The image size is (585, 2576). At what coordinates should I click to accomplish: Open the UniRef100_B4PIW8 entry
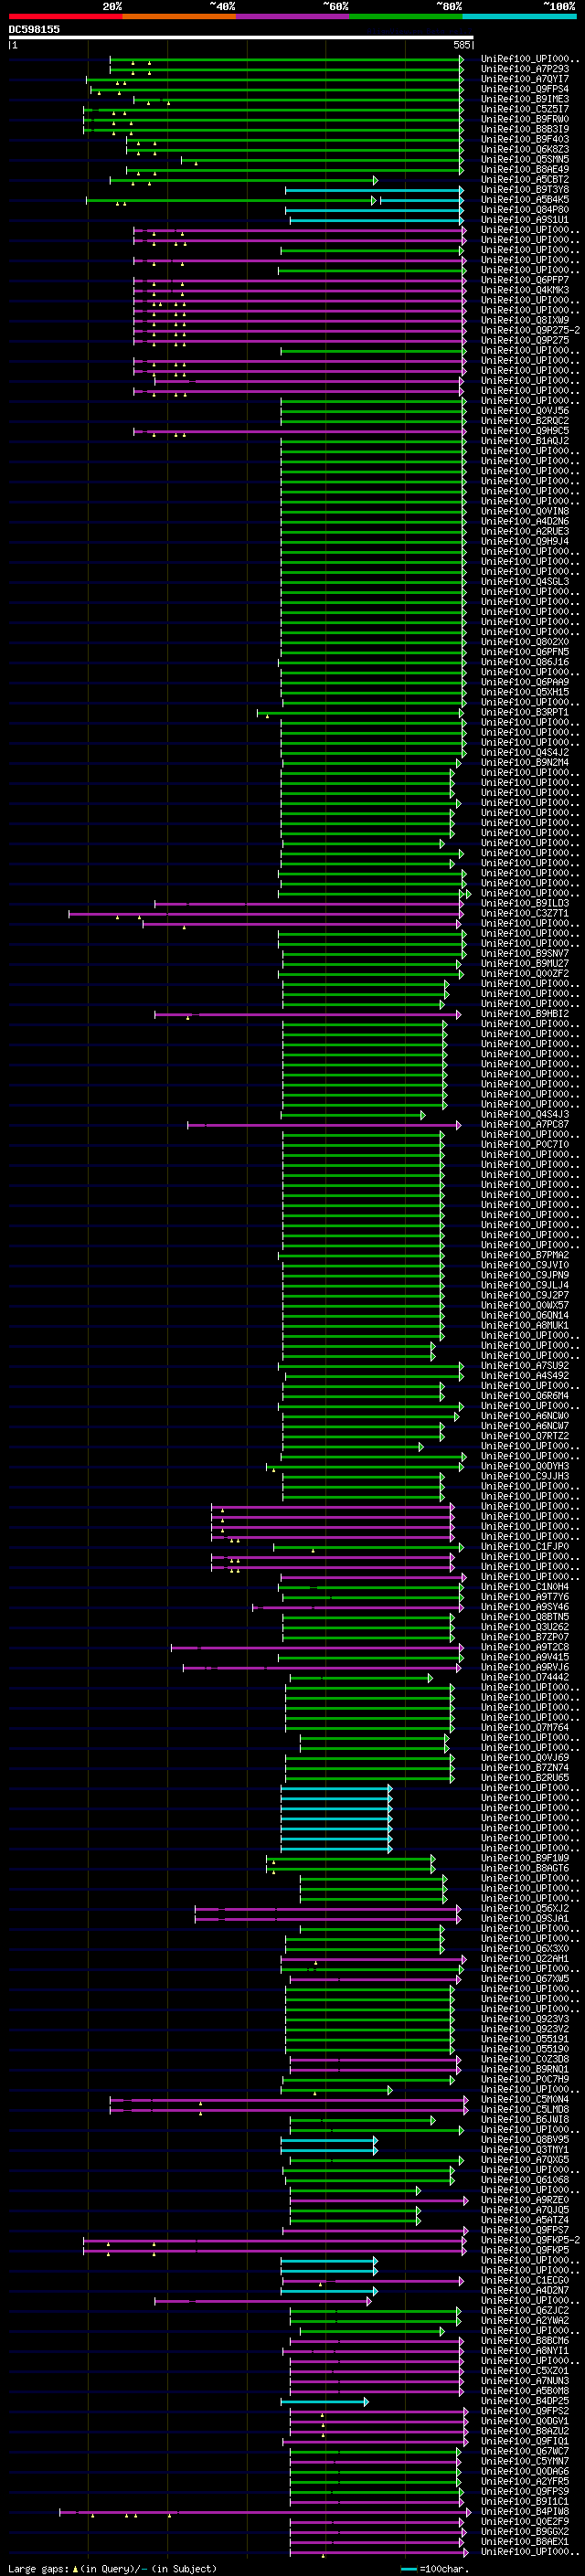[x=525, y=2511]
